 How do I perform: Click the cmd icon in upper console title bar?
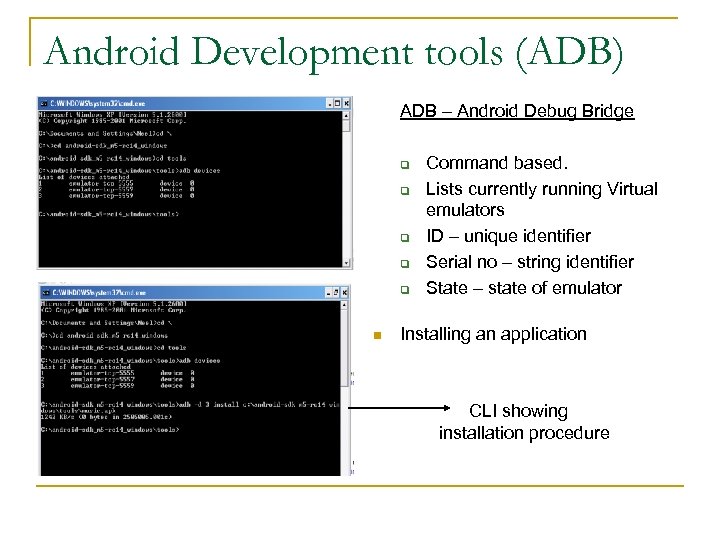45,103
